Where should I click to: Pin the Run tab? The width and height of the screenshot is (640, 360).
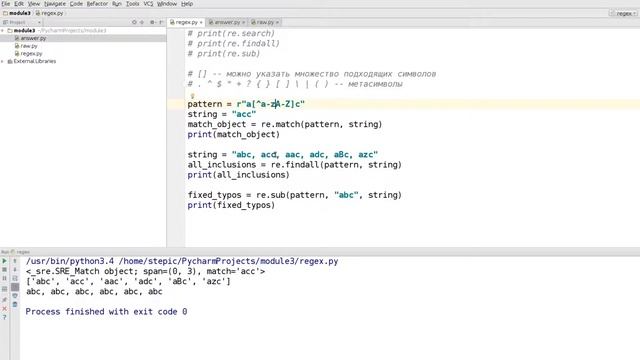click(x=4, y=300)
